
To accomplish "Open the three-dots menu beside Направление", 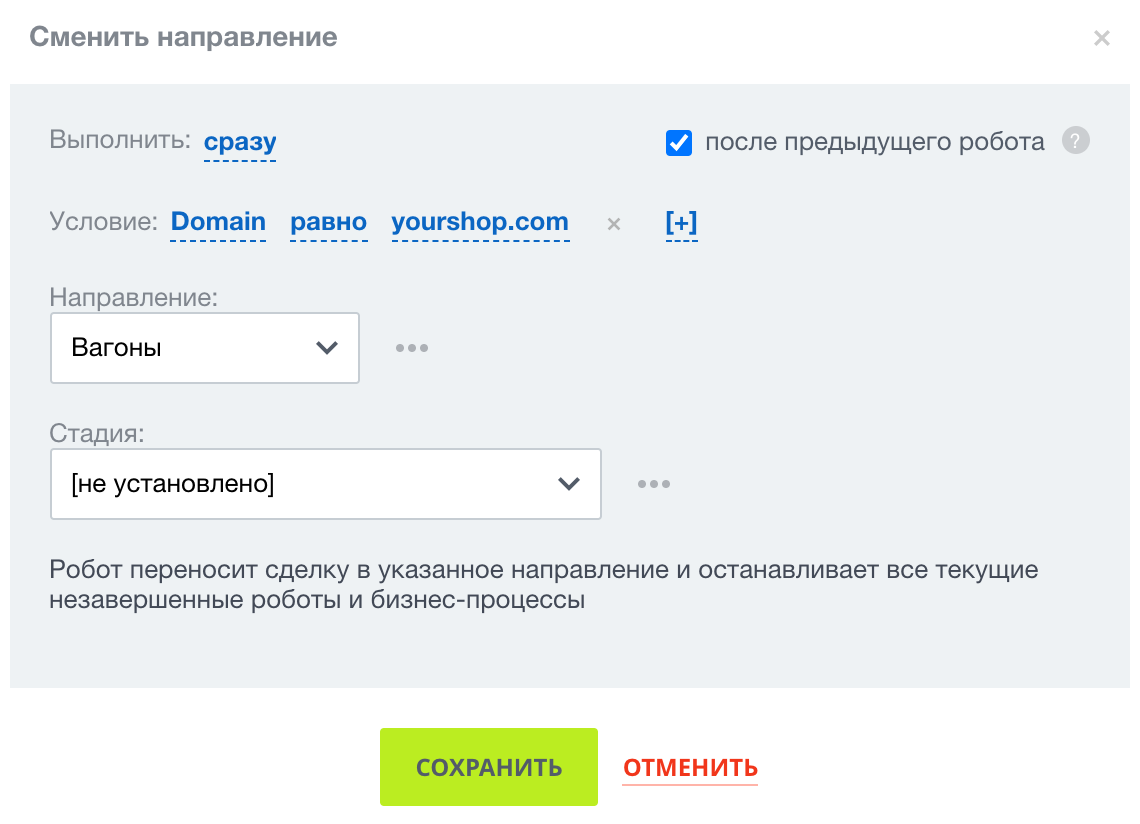I will pos(412,348).
